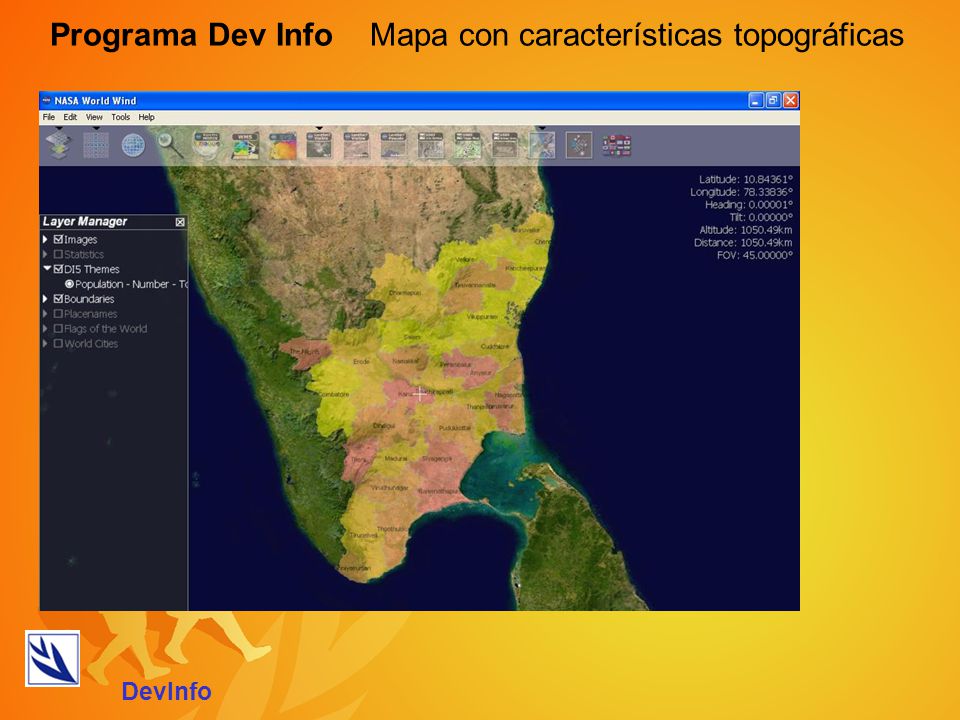Click the Madurai district label on map

coord(396,458)
